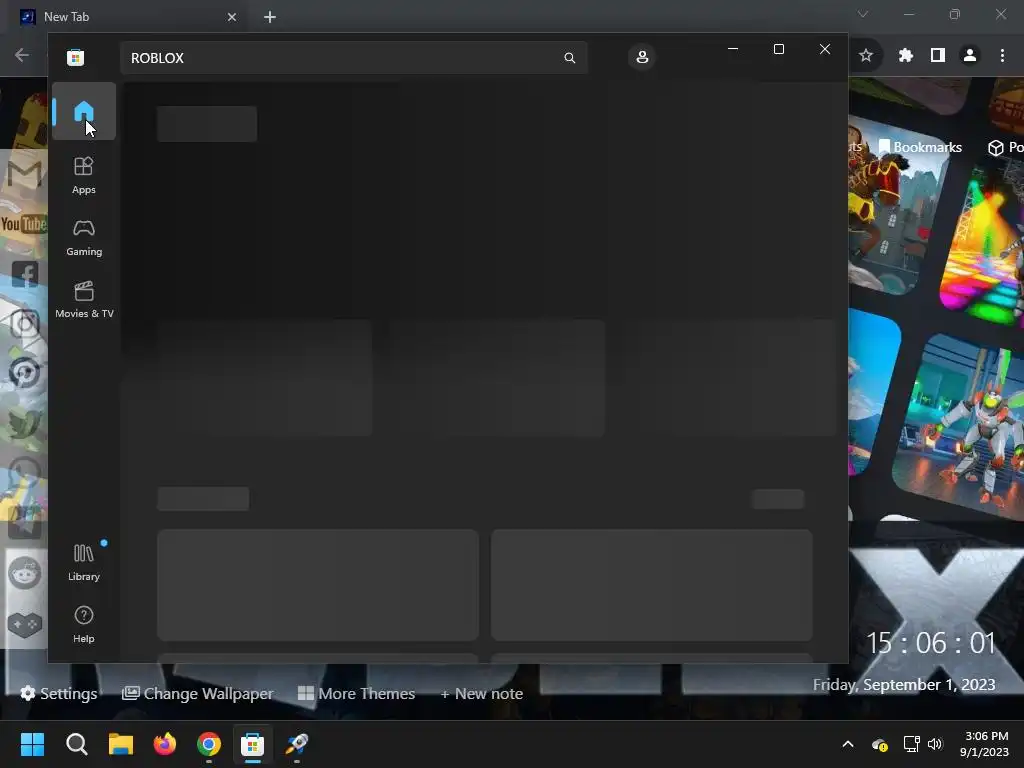Image resolution: width=1024 pixels, height=768 pixels.
Task: Open Firefox from taskbar
Action: [165, 744]
